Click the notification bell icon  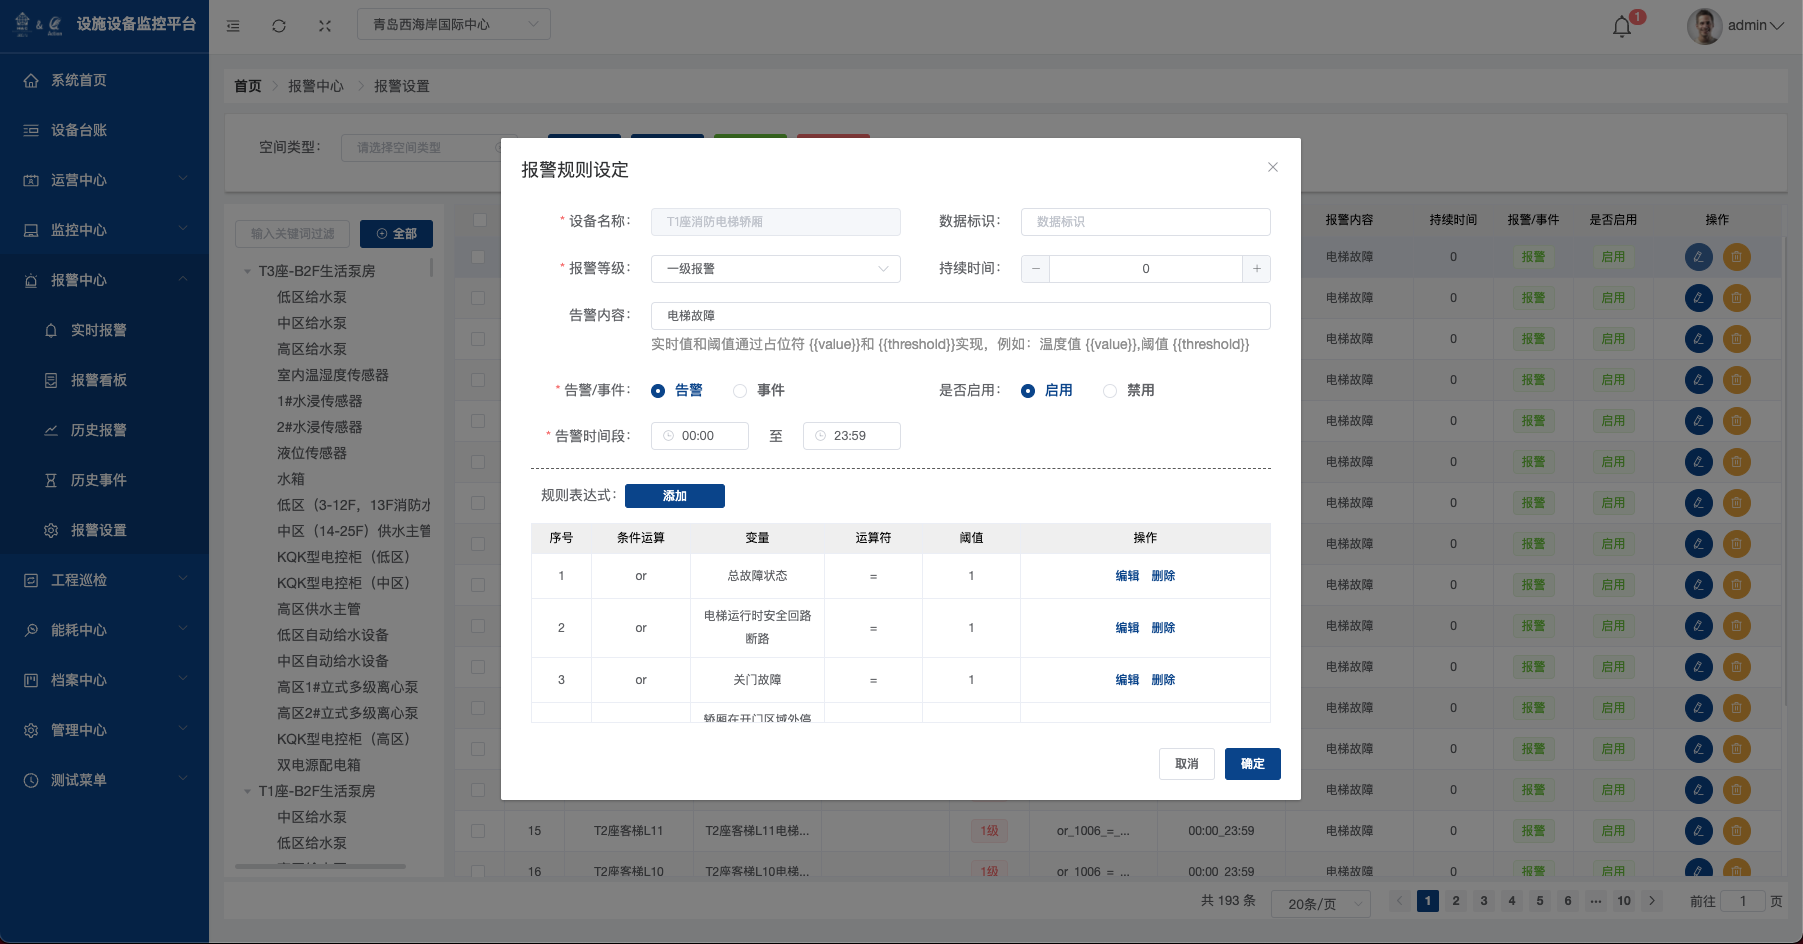tap(1622, 26)
